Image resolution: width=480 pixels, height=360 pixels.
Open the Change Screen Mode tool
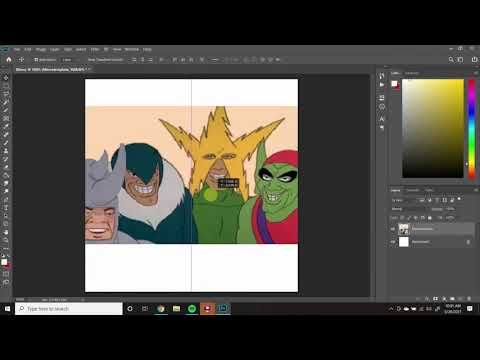coord(6,282)
